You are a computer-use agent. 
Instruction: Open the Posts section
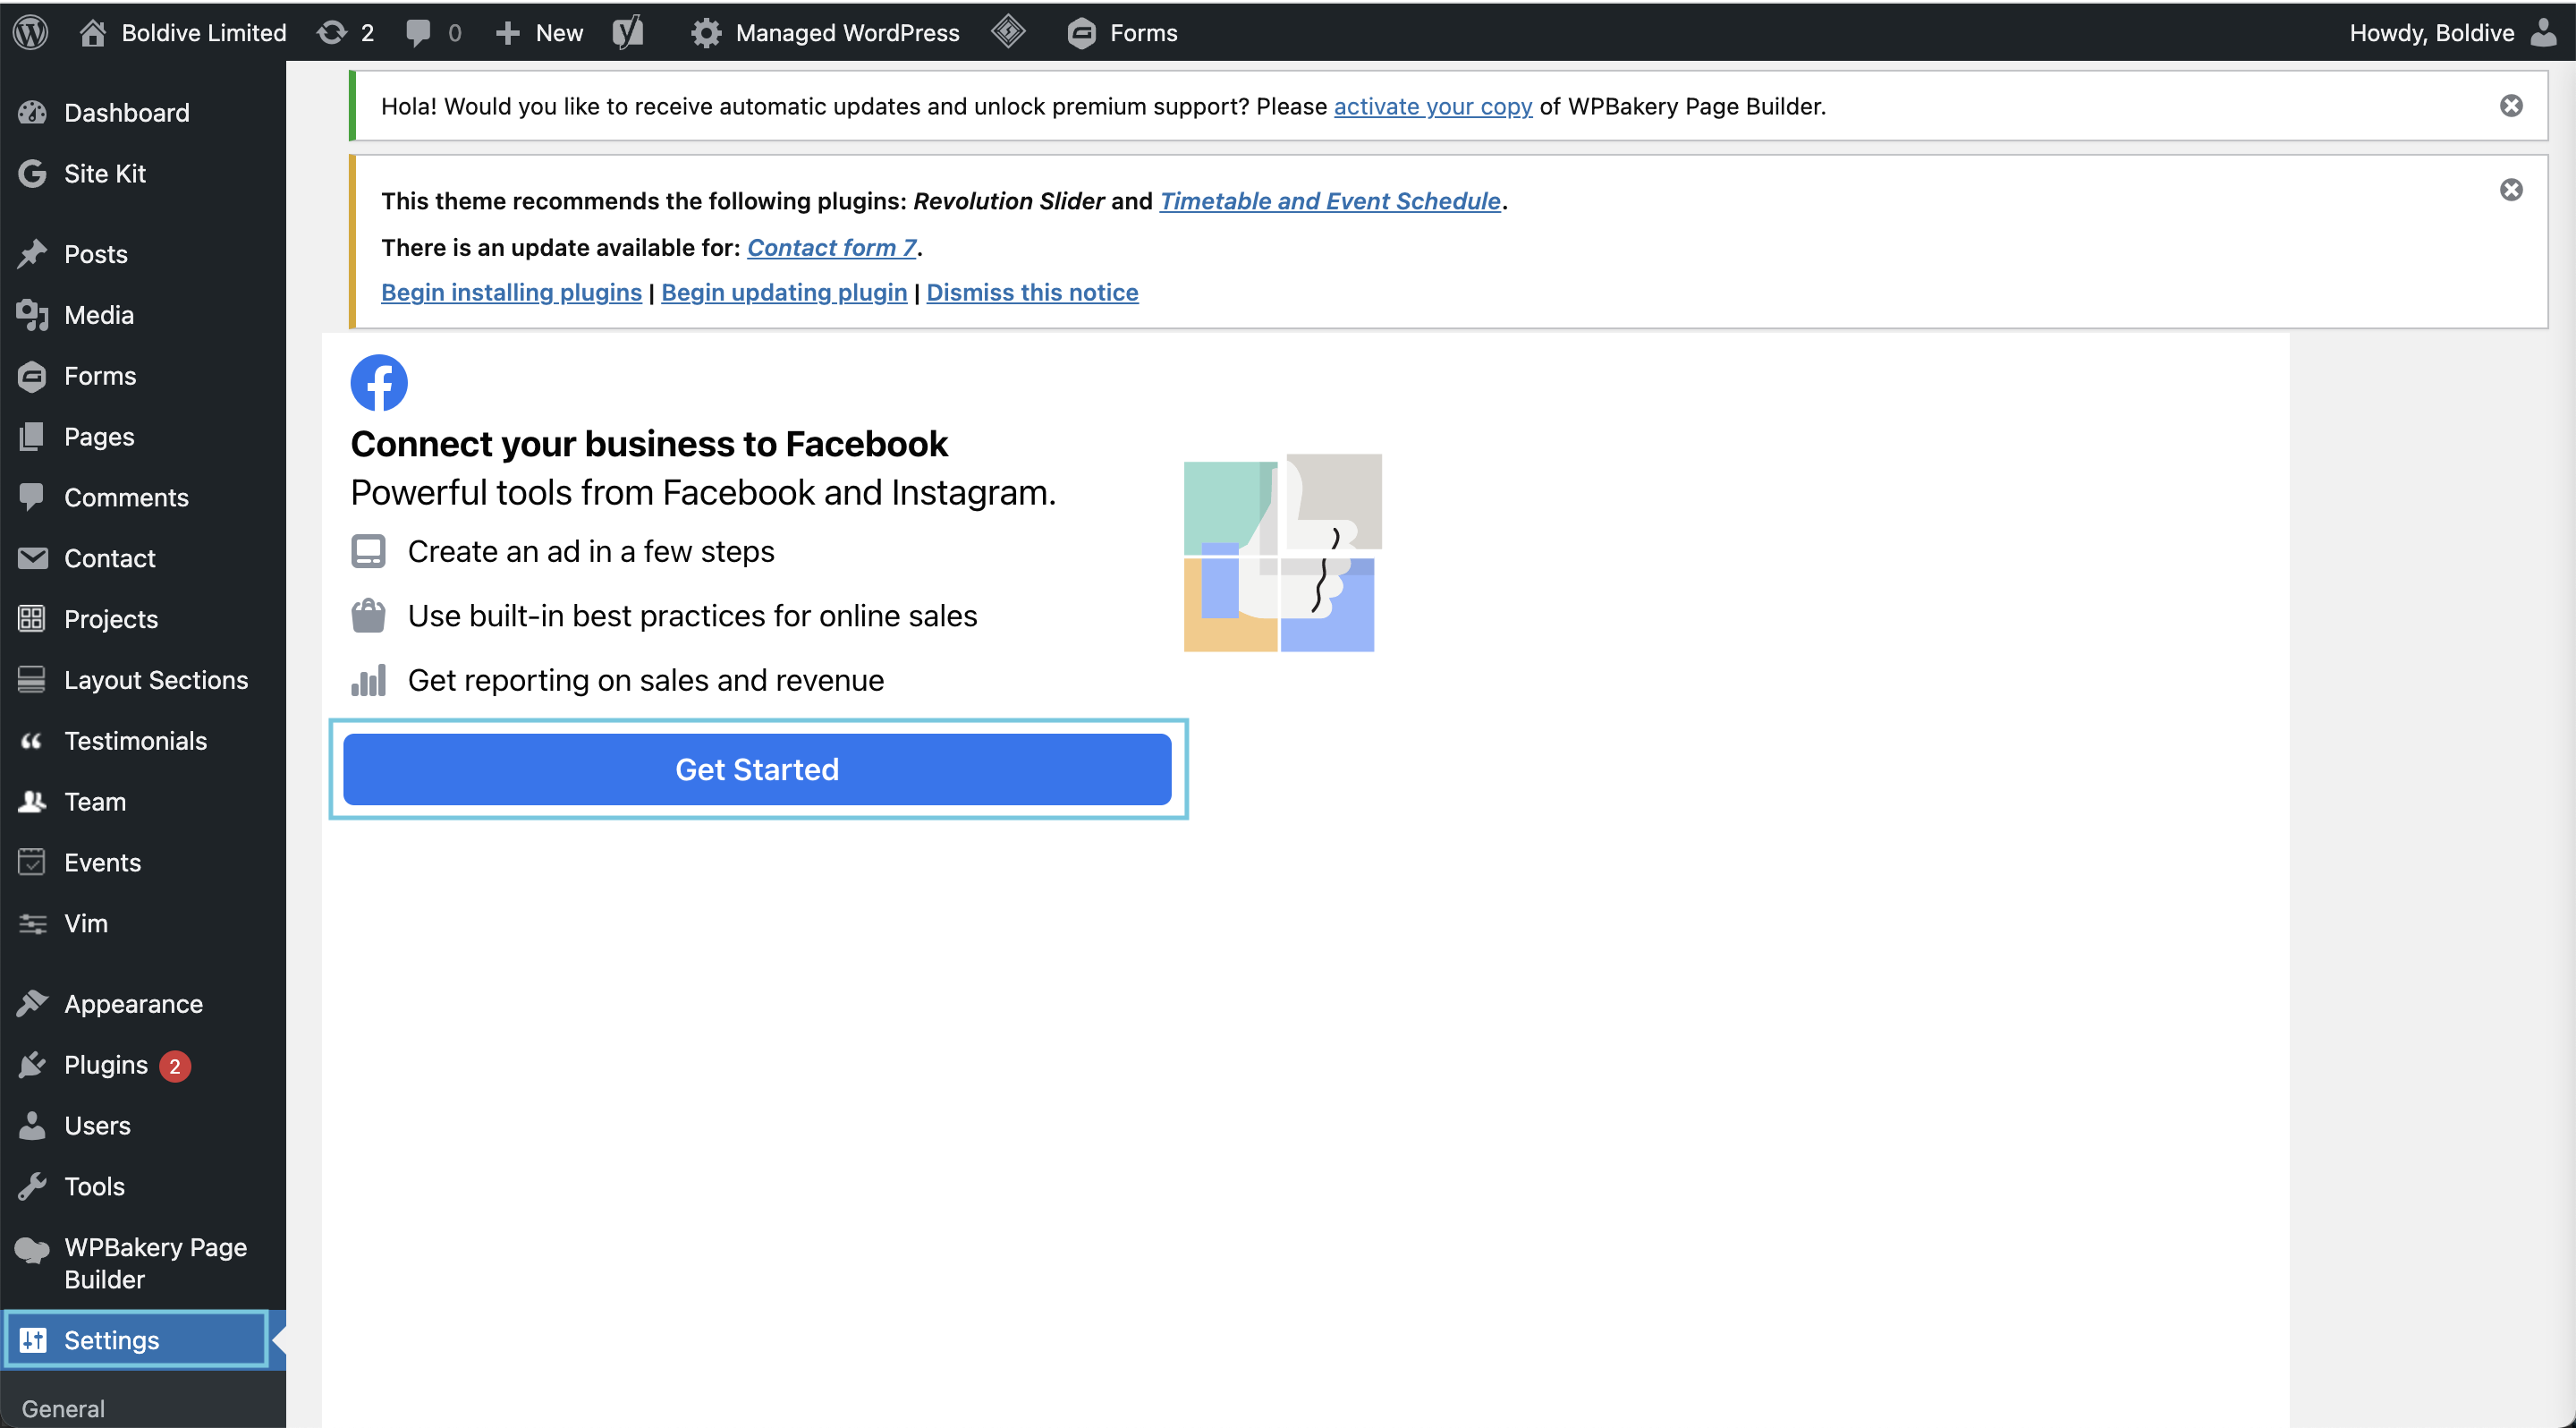95,253
